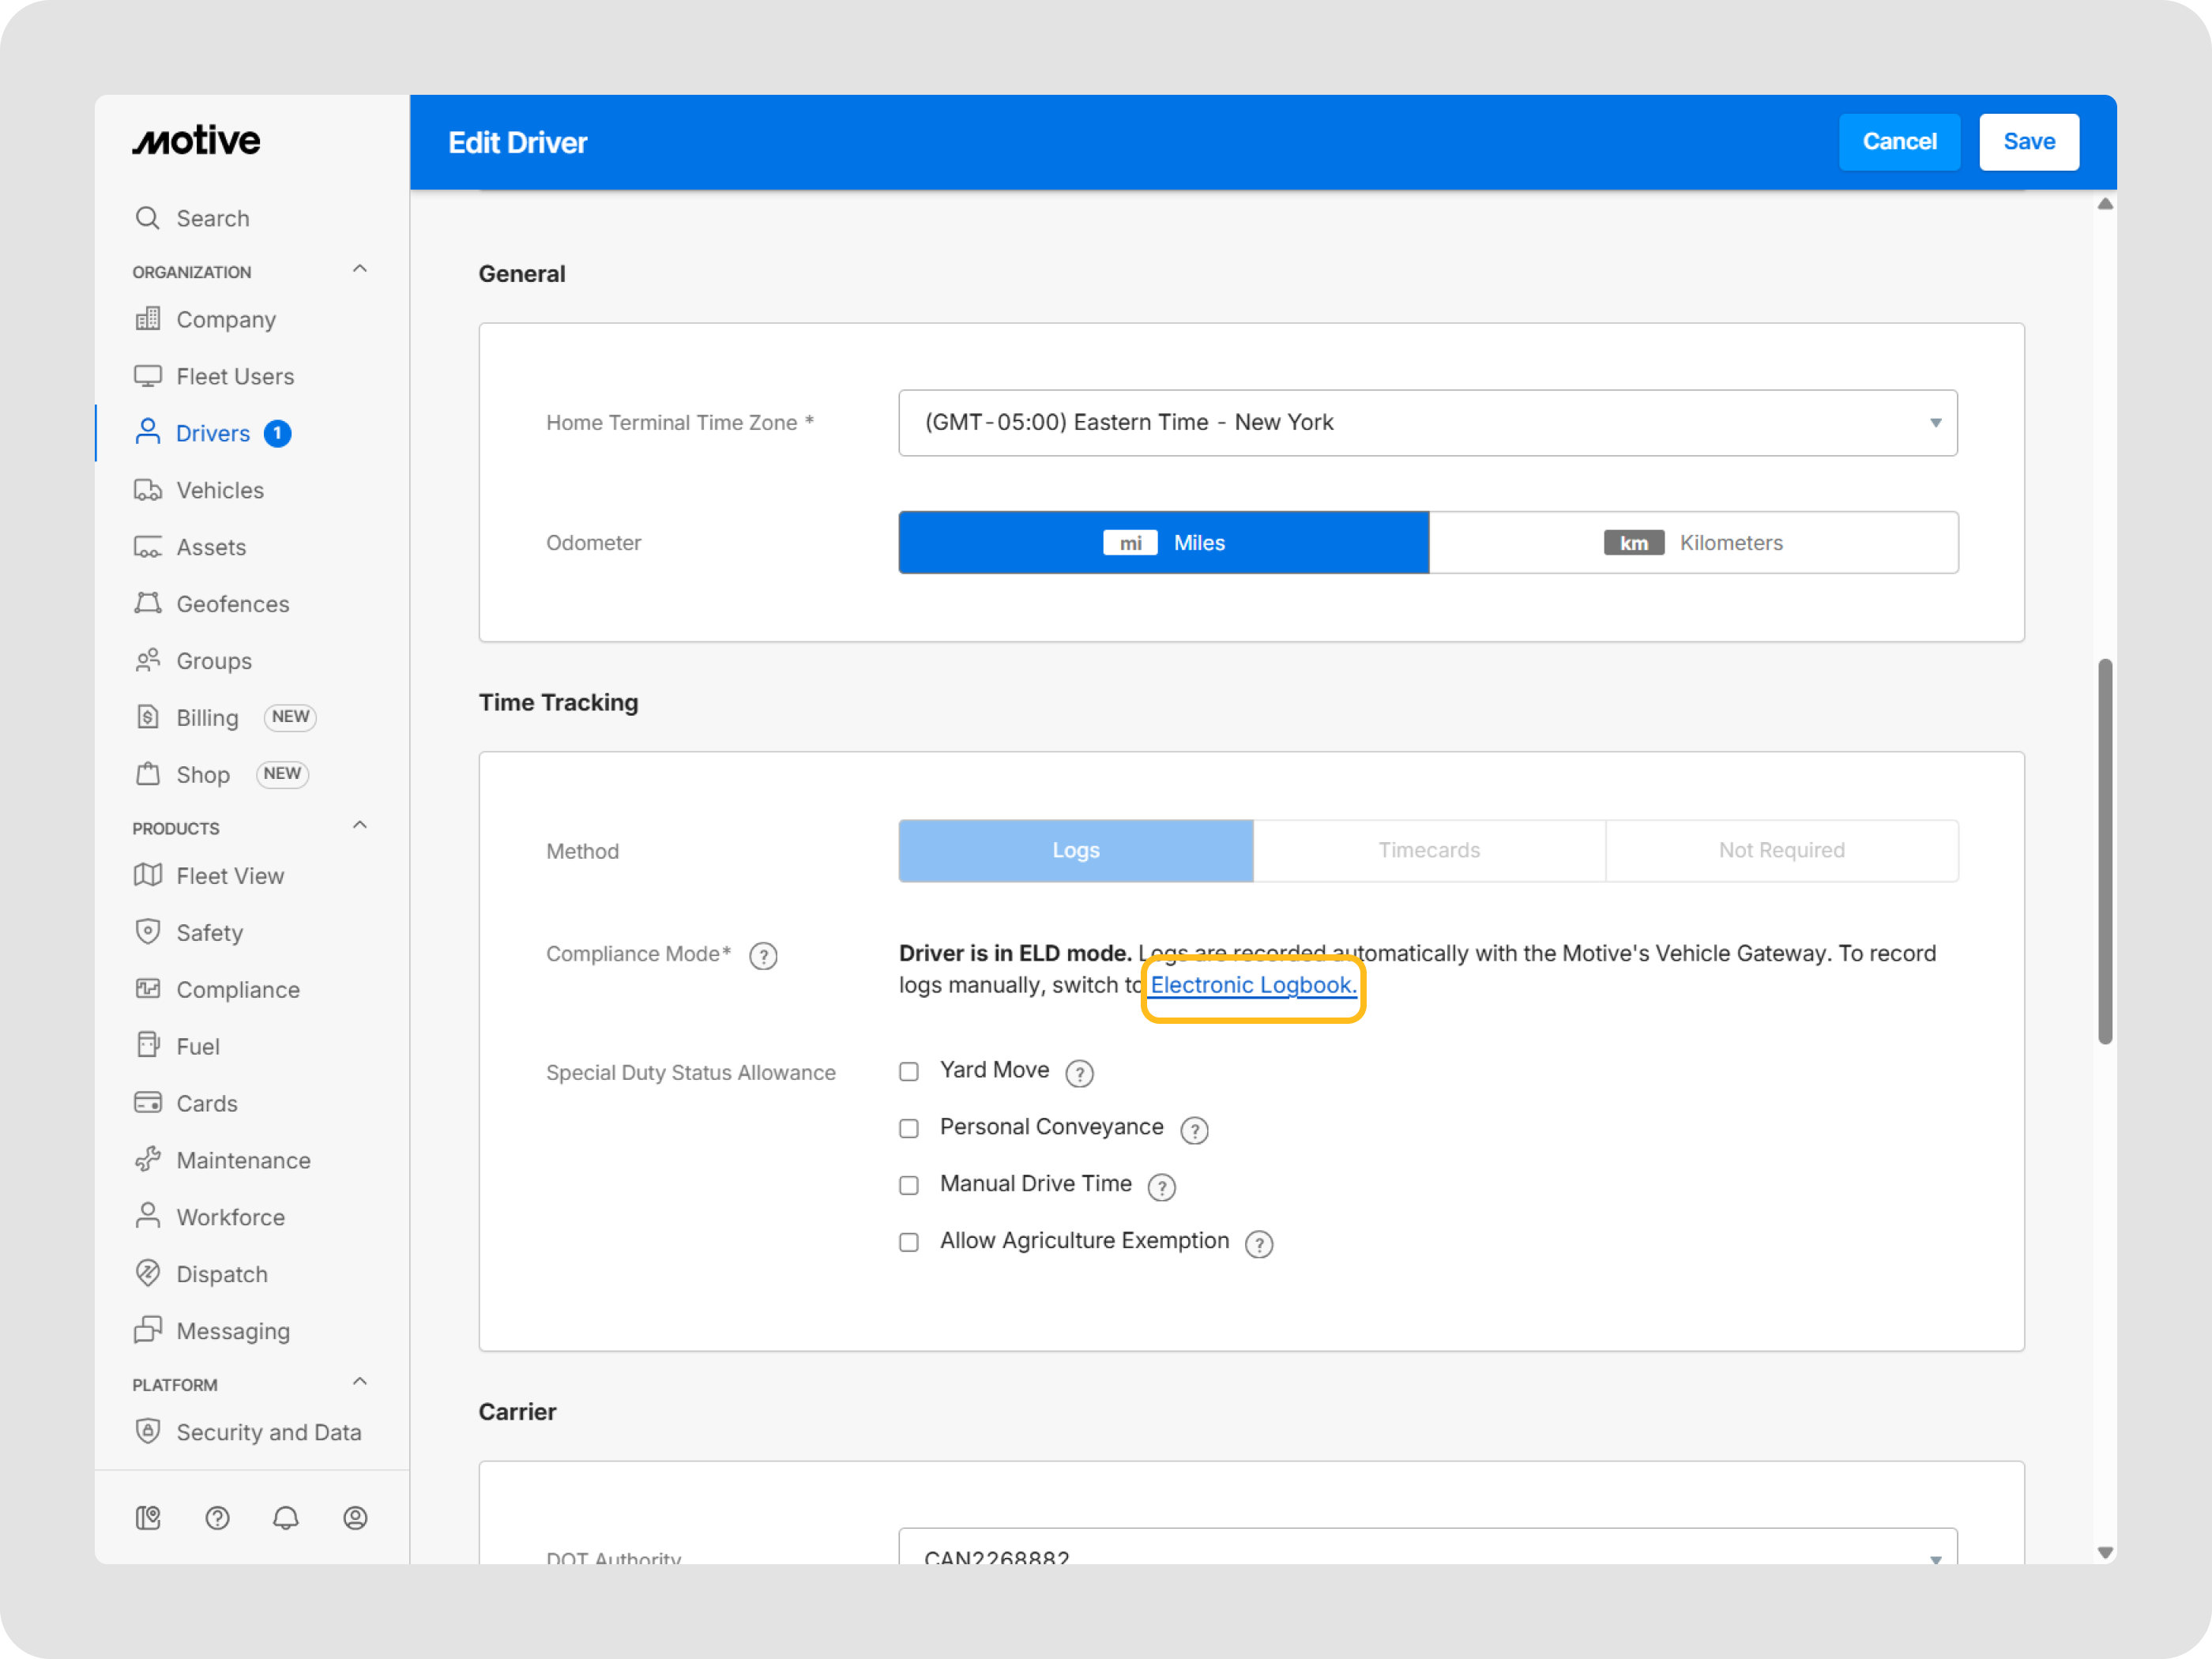Screen dimensions: 2212x1659
Task: Click help icon beside Yard Move
Action: pyautogui.click(x=1079, y=1073)
